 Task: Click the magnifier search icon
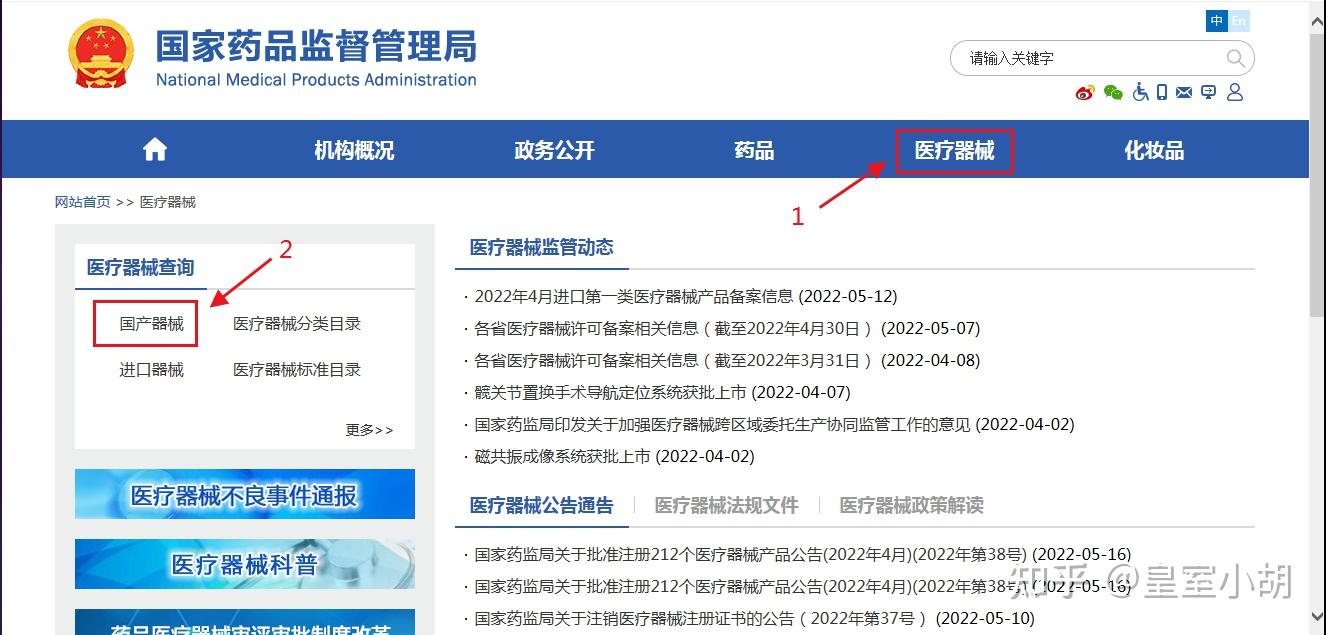pyautogui.click(x=1236, y=58)
